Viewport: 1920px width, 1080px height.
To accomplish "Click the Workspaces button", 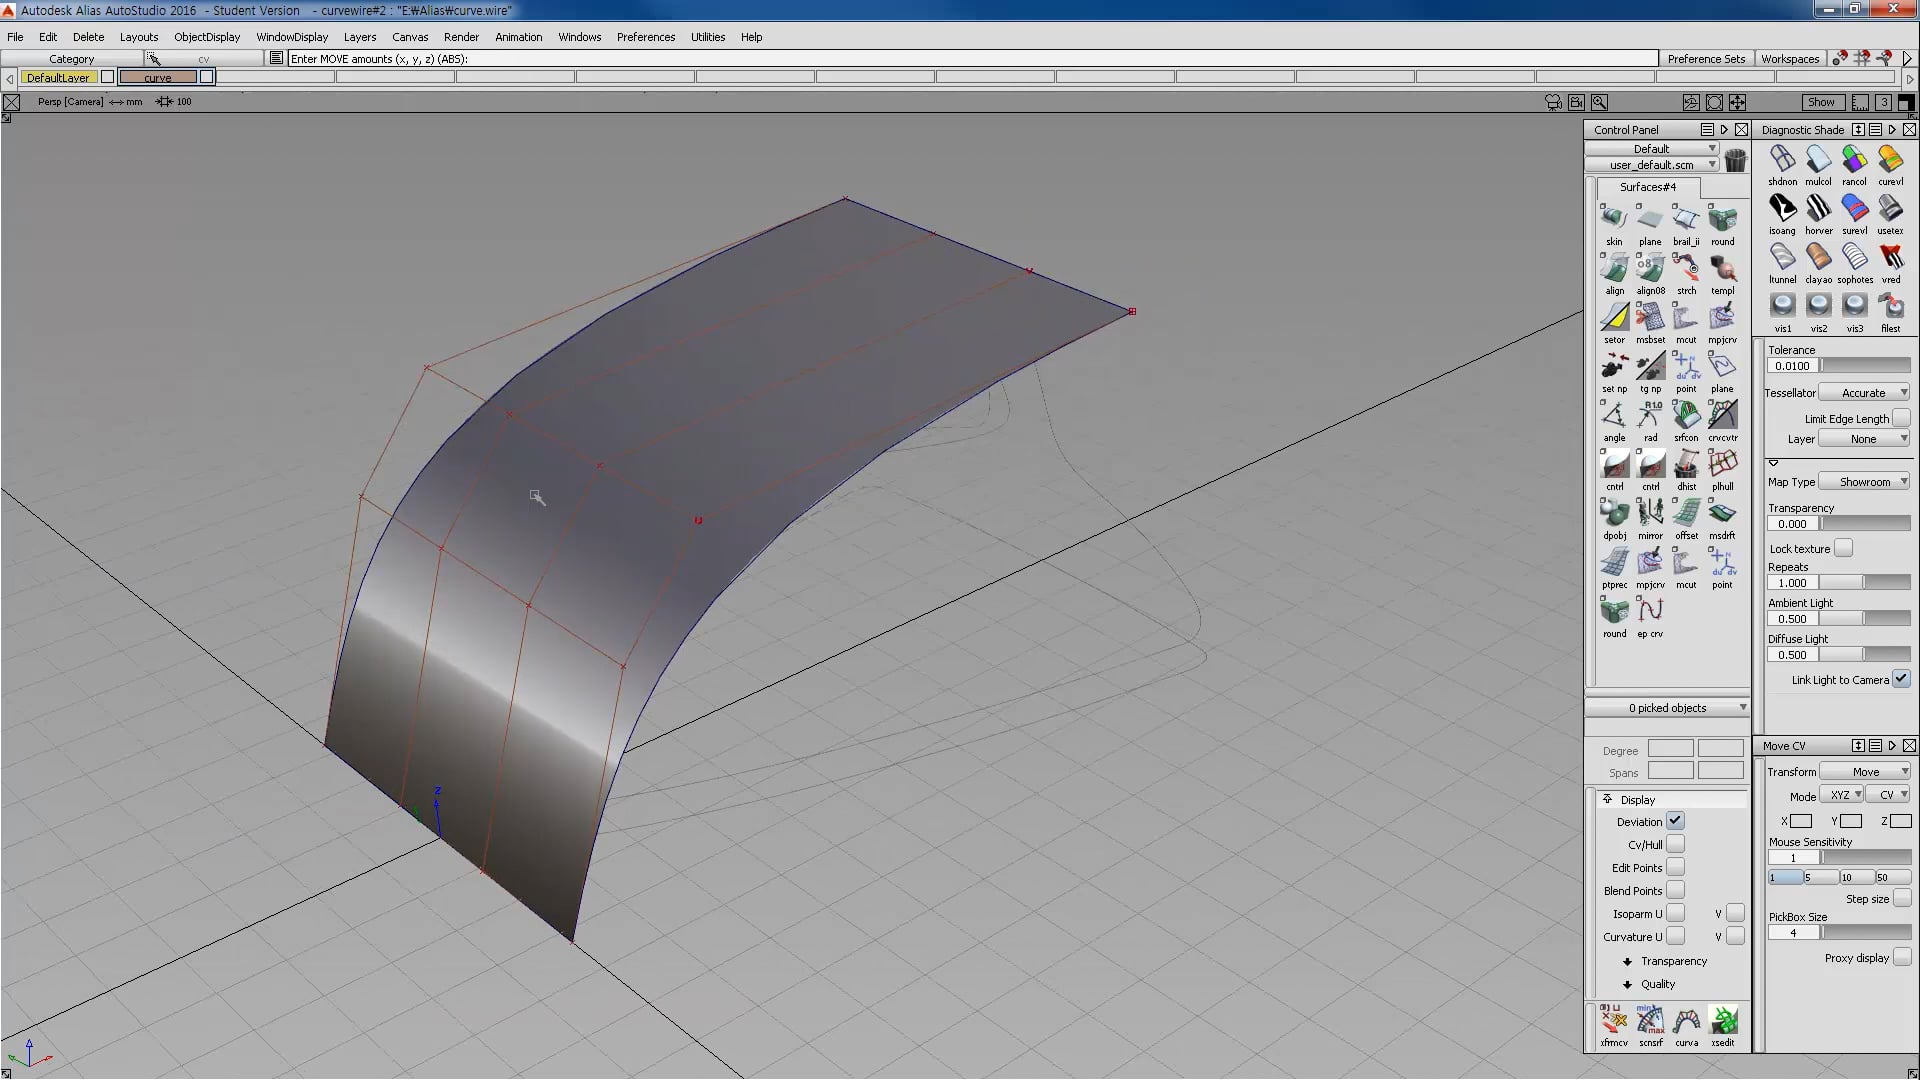I will pyautogui.click(x=1790, y=59).
